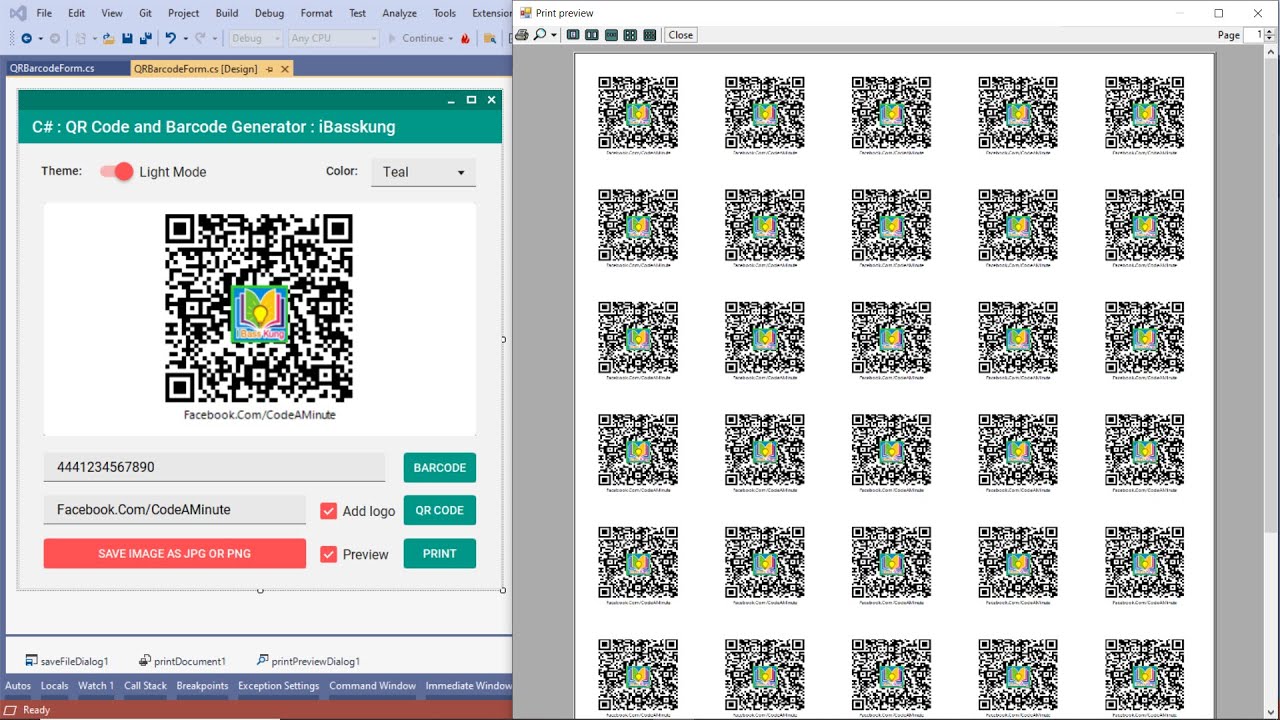
Task: Click SAVE IMAGE AS JPG OR PNG button
Action: pyautogui.click(x=175, y=553)
